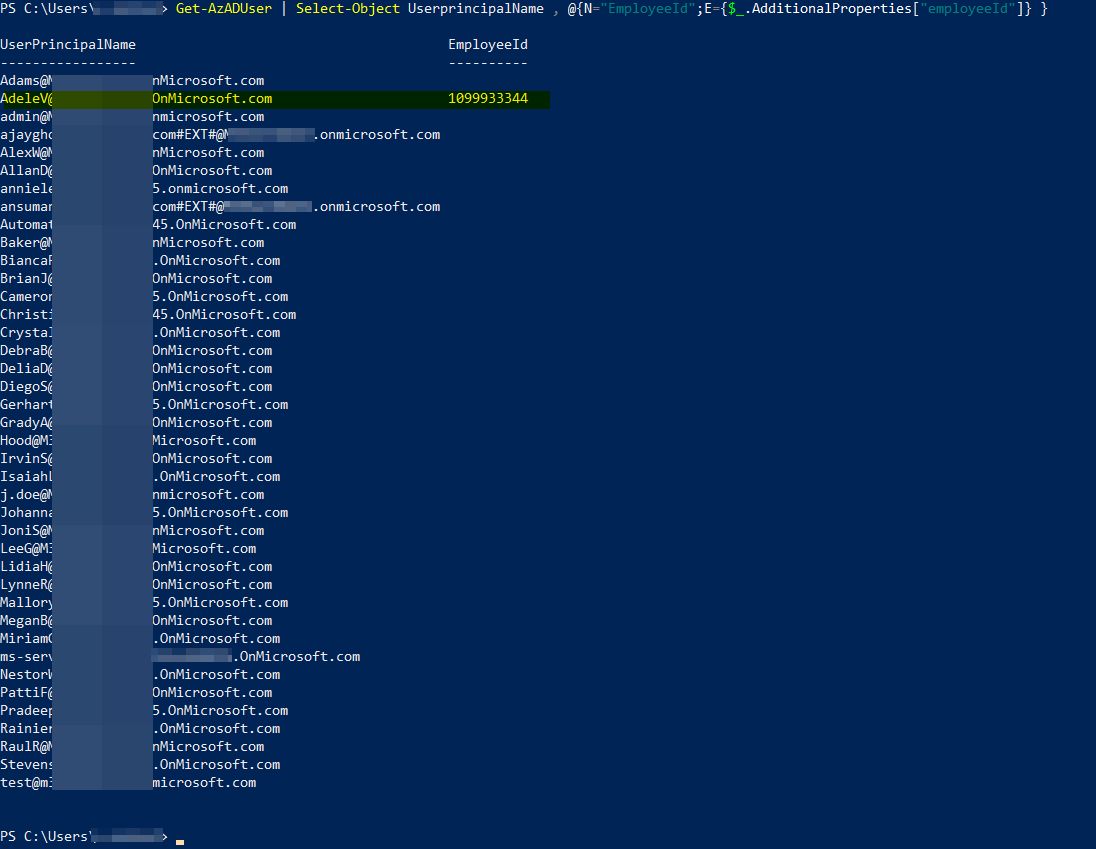Click the Nestor user entry
This screenshot has width=1096, height=849.
[x=140, y=674]
